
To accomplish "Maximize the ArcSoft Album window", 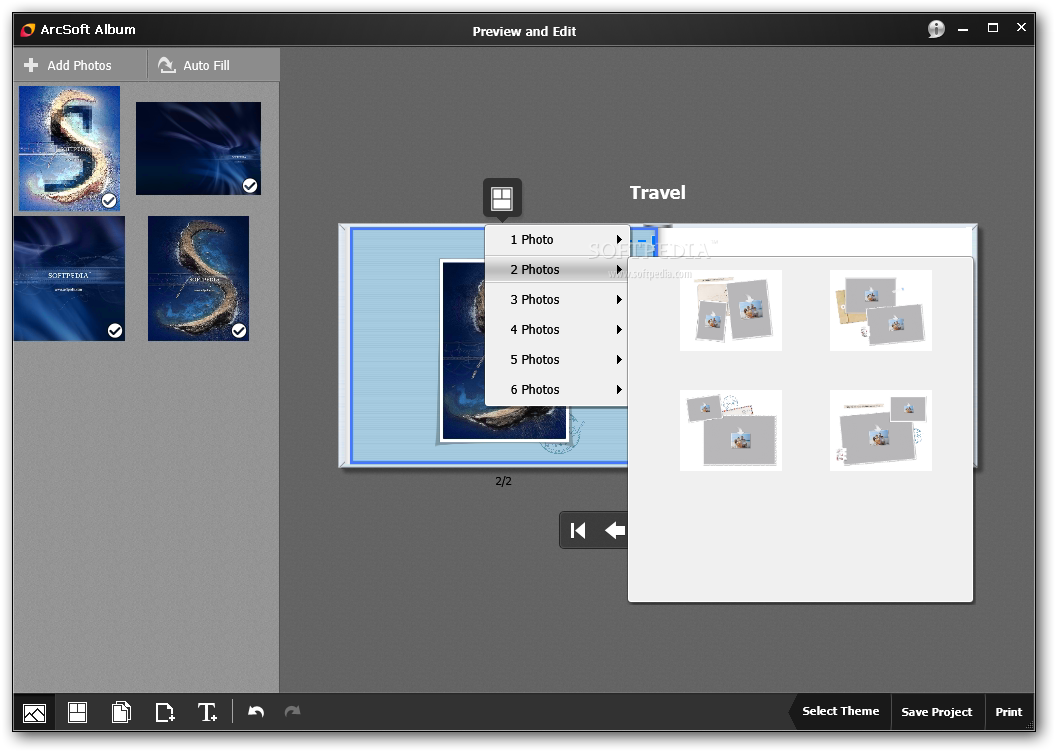I will coord(993,28).
